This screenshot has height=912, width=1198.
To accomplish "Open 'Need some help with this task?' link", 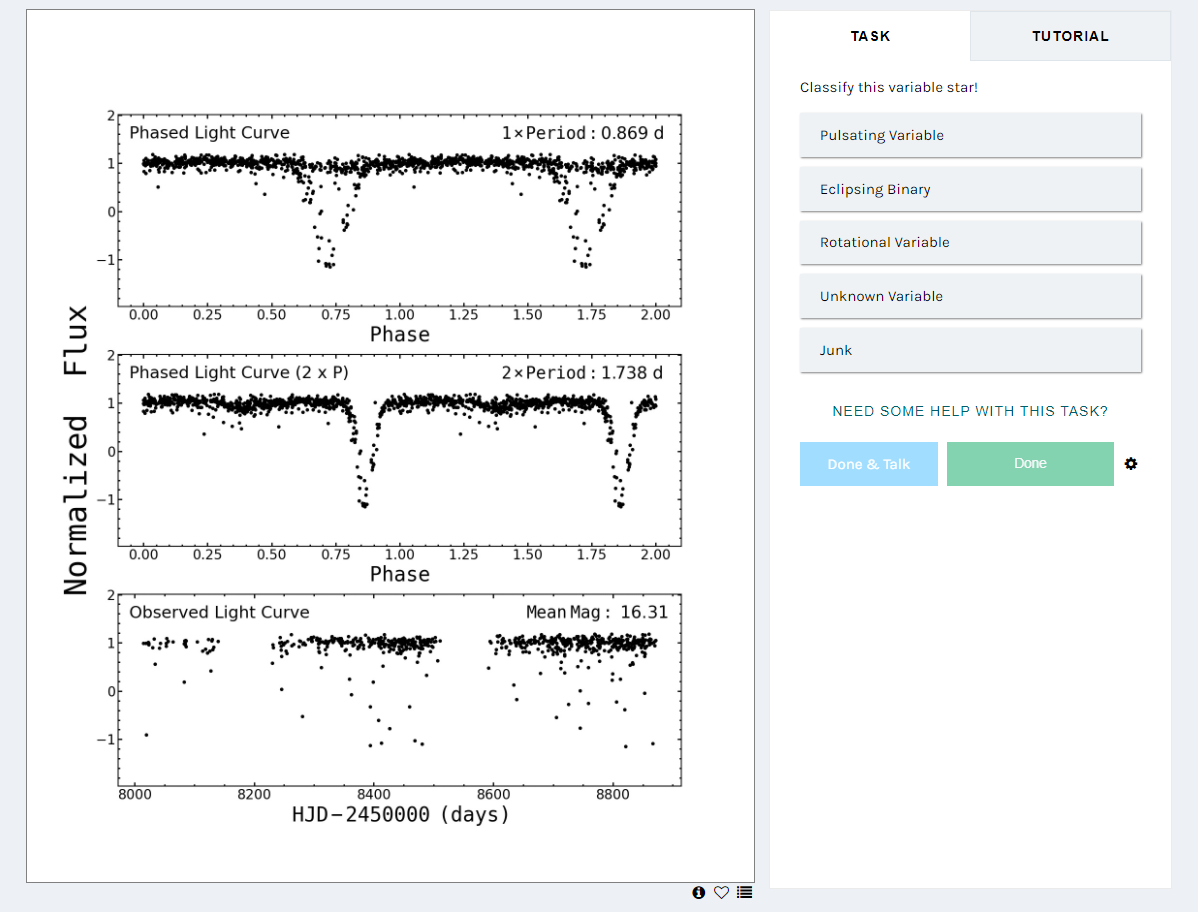I will pos(970,411).
